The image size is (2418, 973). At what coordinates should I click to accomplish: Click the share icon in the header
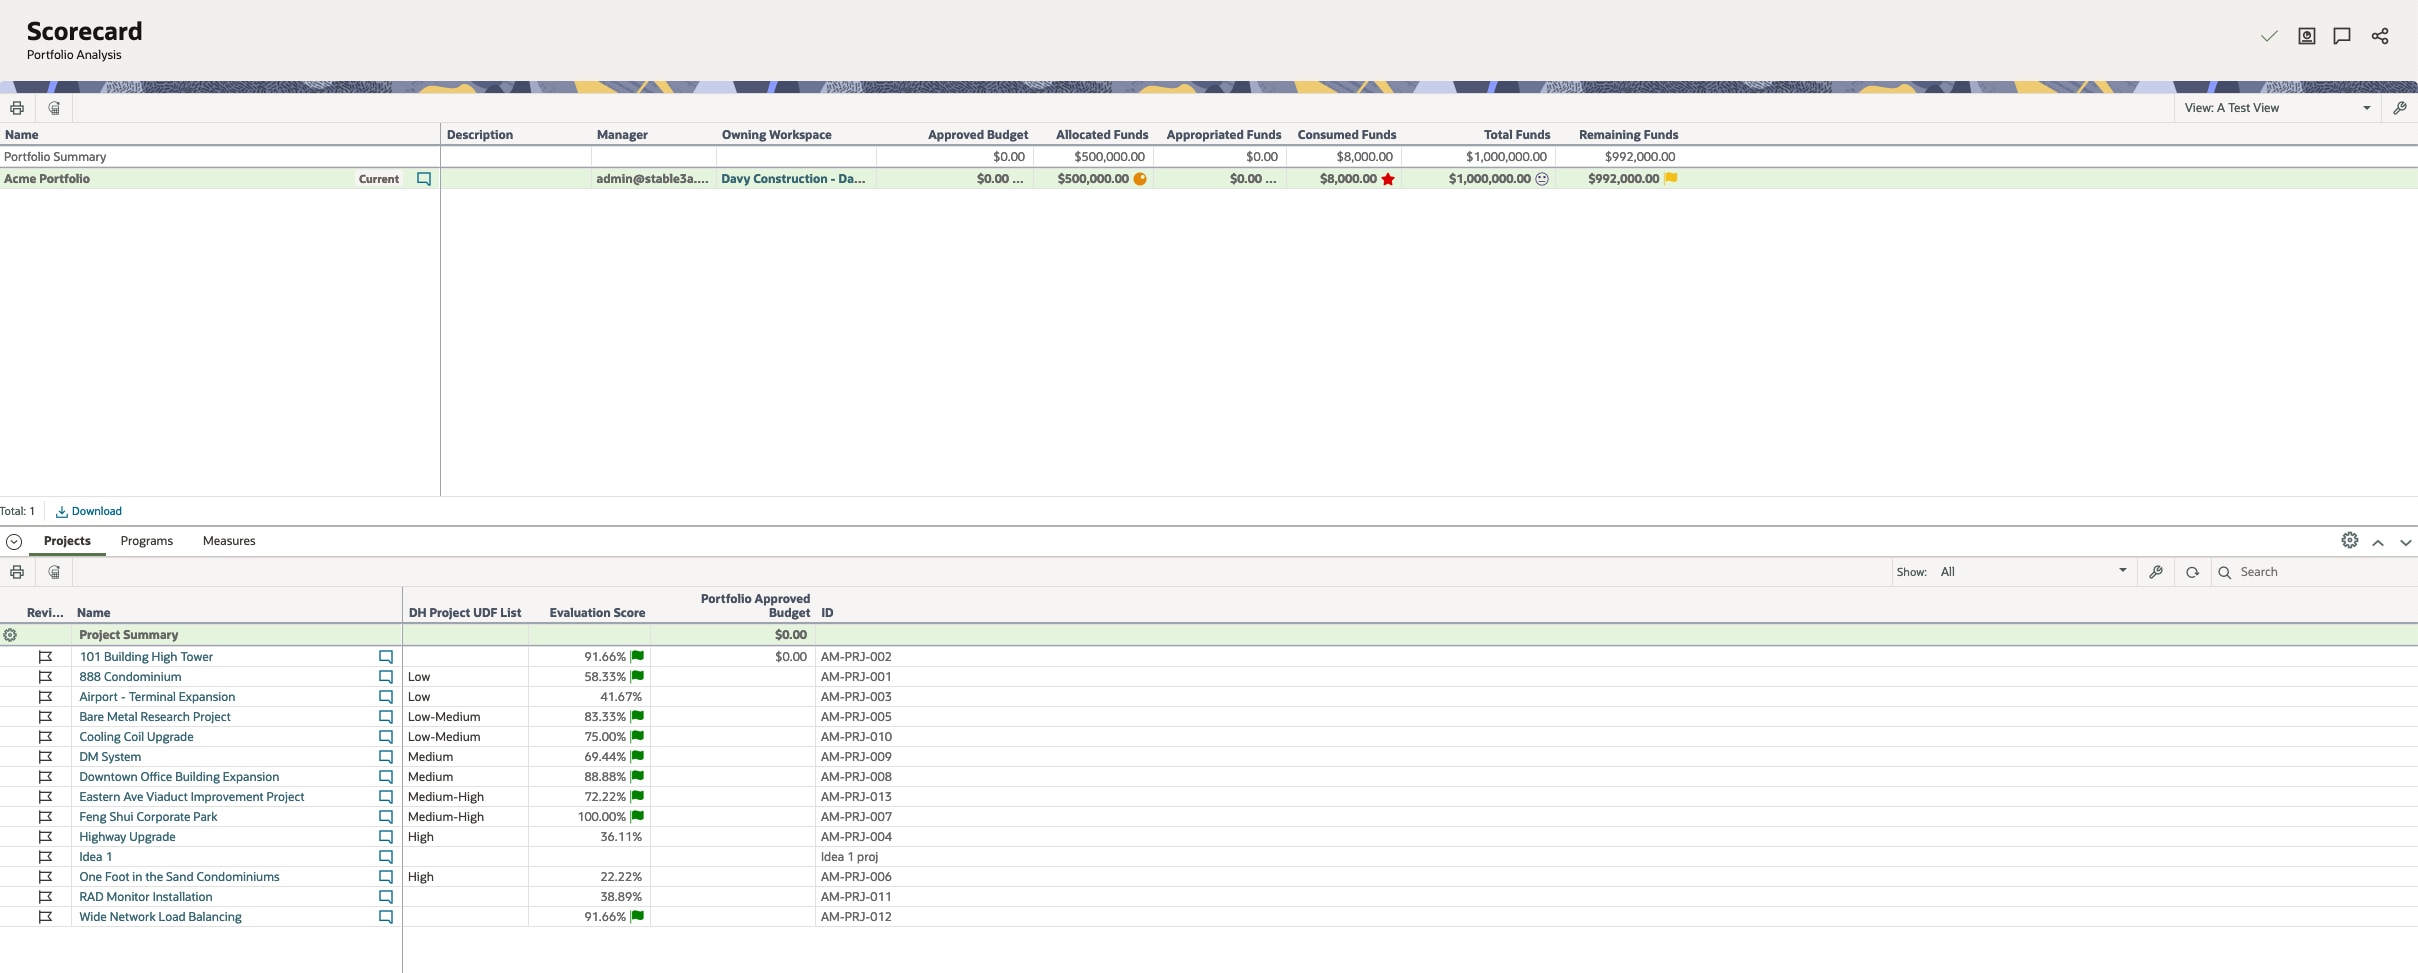[x=2380, y=36]
